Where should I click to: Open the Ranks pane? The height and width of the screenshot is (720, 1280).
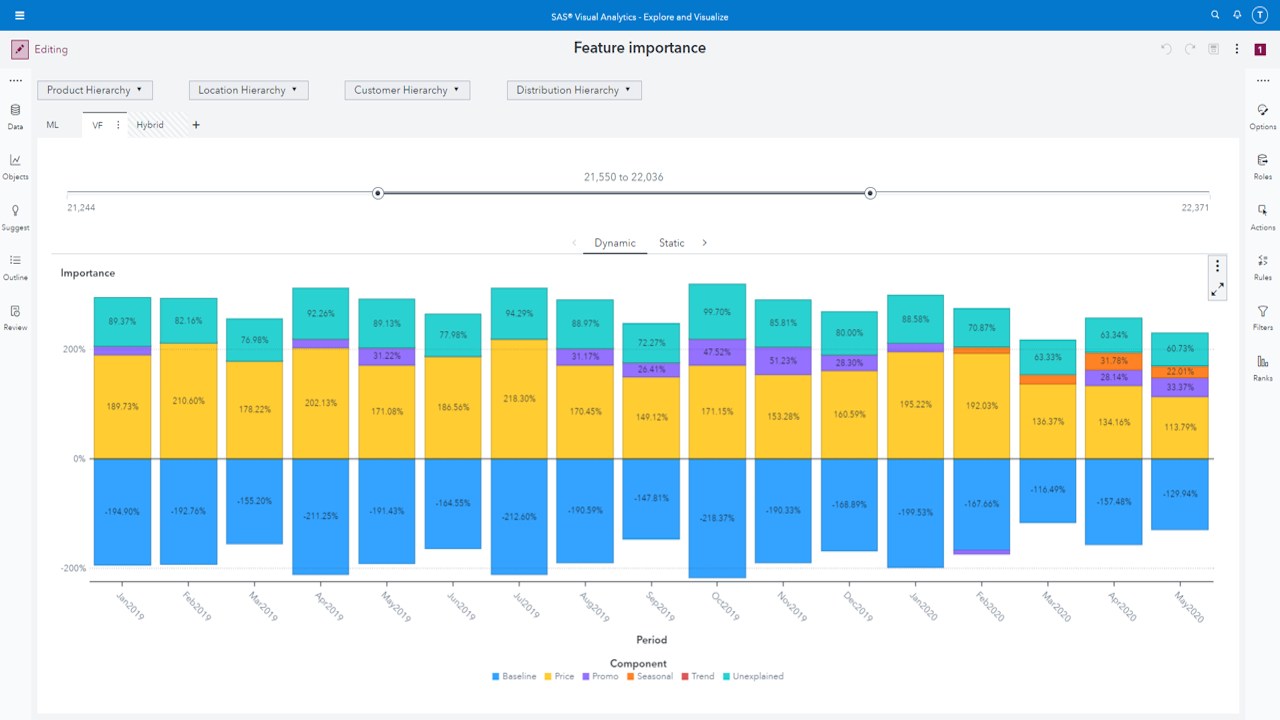(x=1263, y=368)
